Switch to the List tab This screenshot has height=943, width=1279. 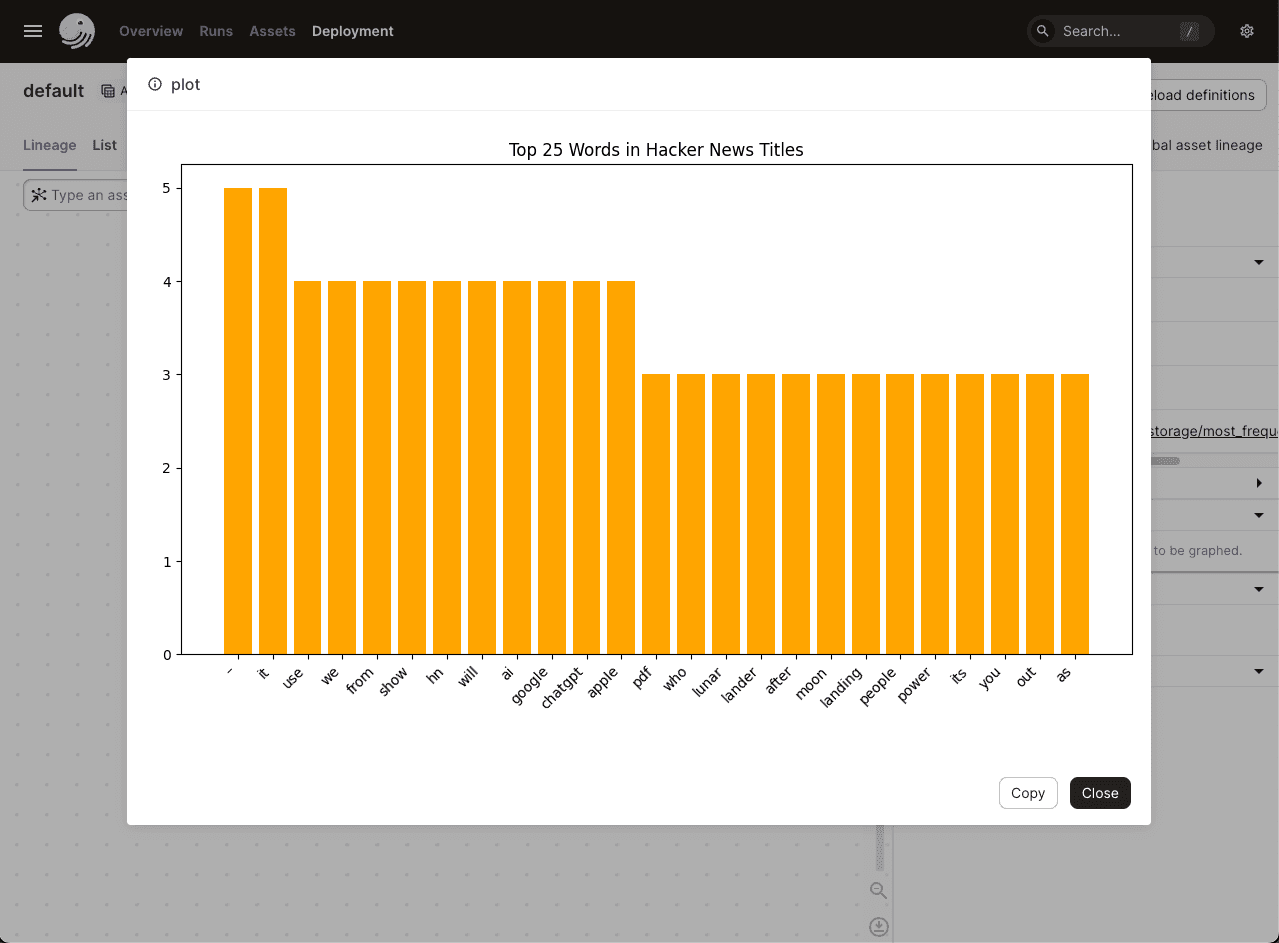[105, 145]
